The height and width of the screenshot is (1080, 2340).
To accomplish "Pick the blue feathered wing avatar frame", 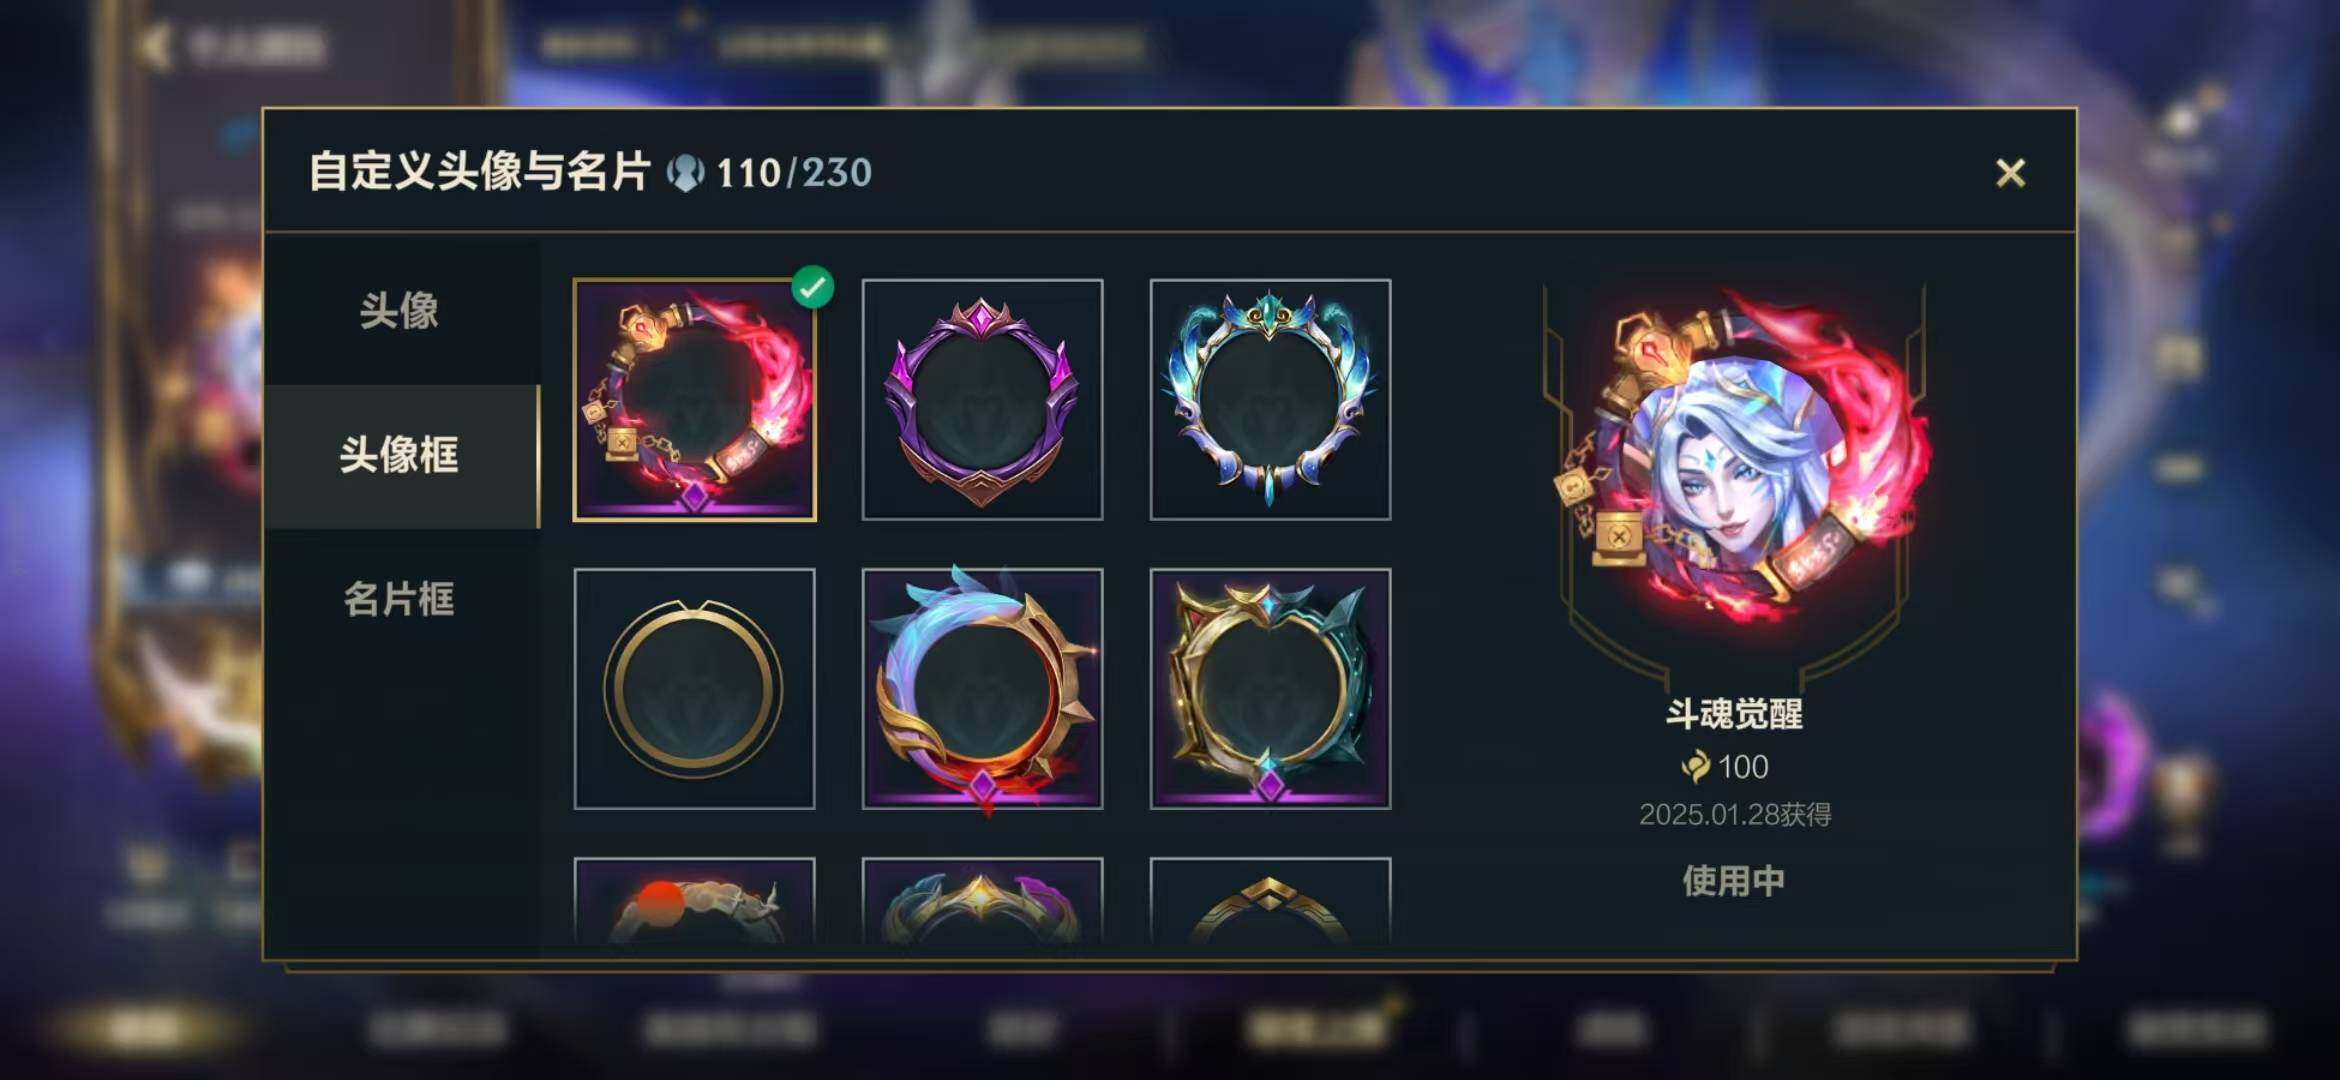I will tap(1270, 400).
